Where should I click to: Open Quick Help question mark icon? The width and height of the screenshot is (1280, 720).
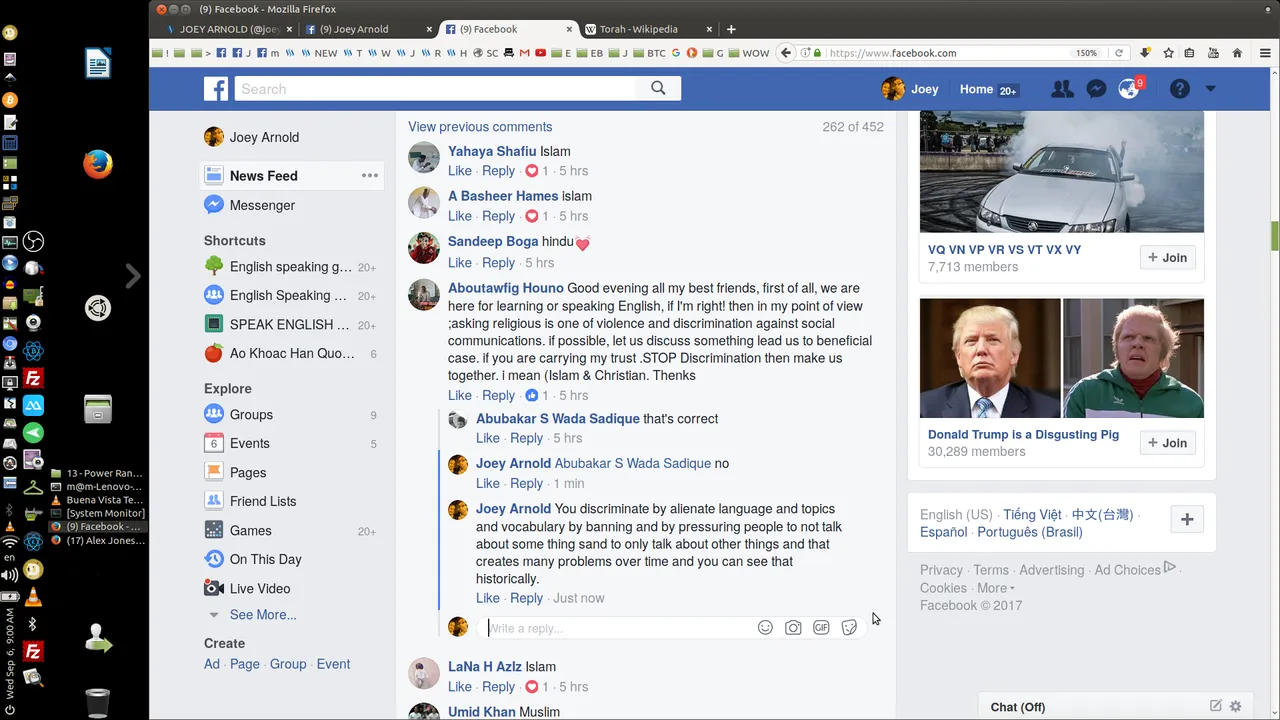[1180, 89]
